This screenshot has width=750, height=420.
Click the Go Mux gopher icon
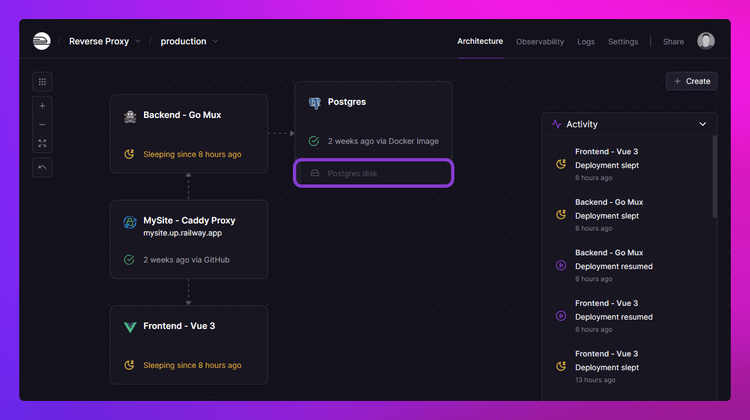tap(130, 116)
